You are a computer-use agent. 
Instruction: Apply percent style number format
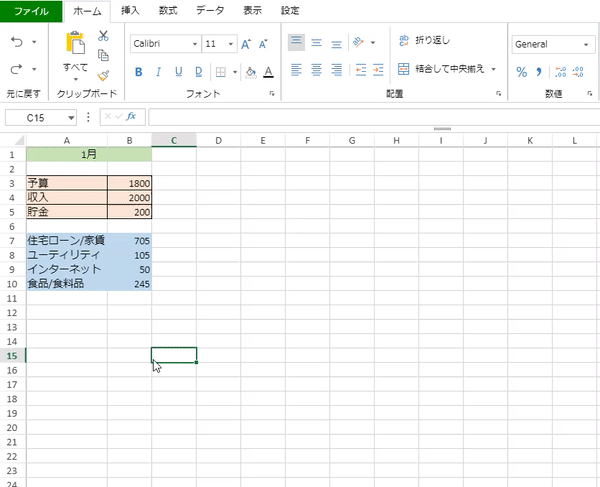[x=521, y=72]
